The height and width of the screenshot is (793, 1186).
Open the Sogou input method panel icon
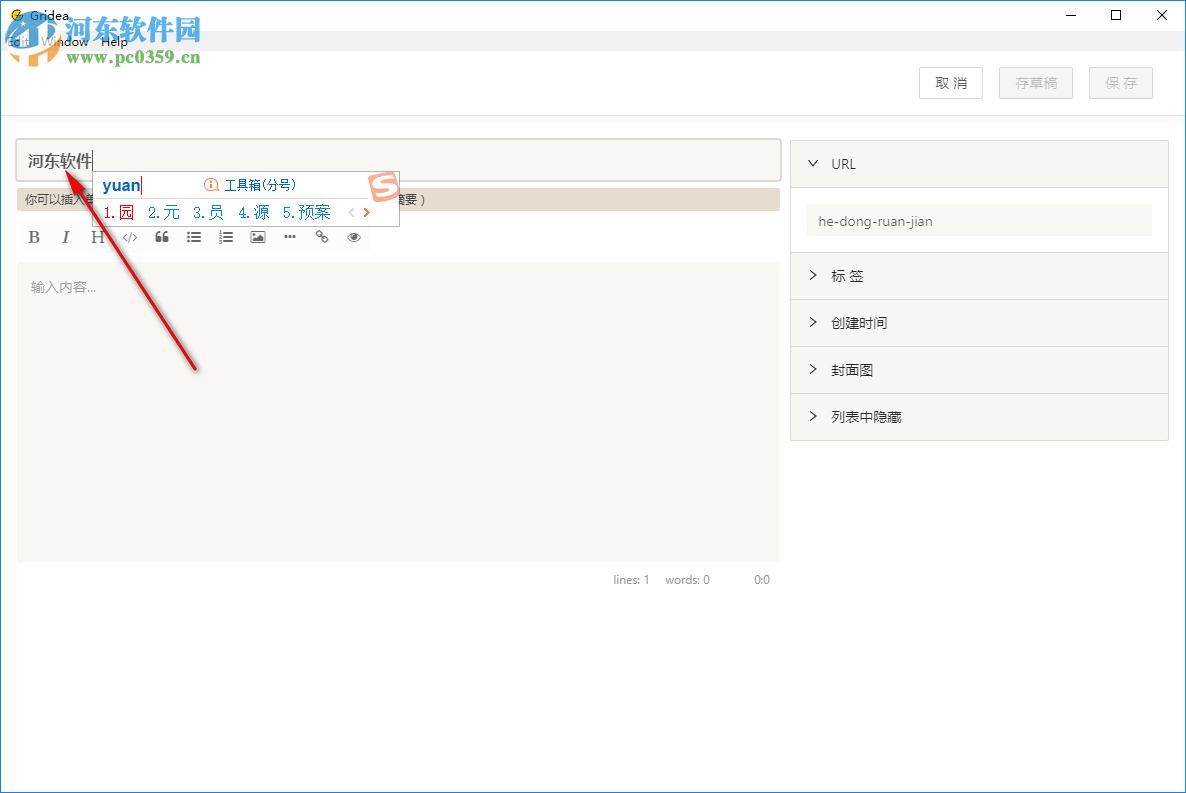385,186
